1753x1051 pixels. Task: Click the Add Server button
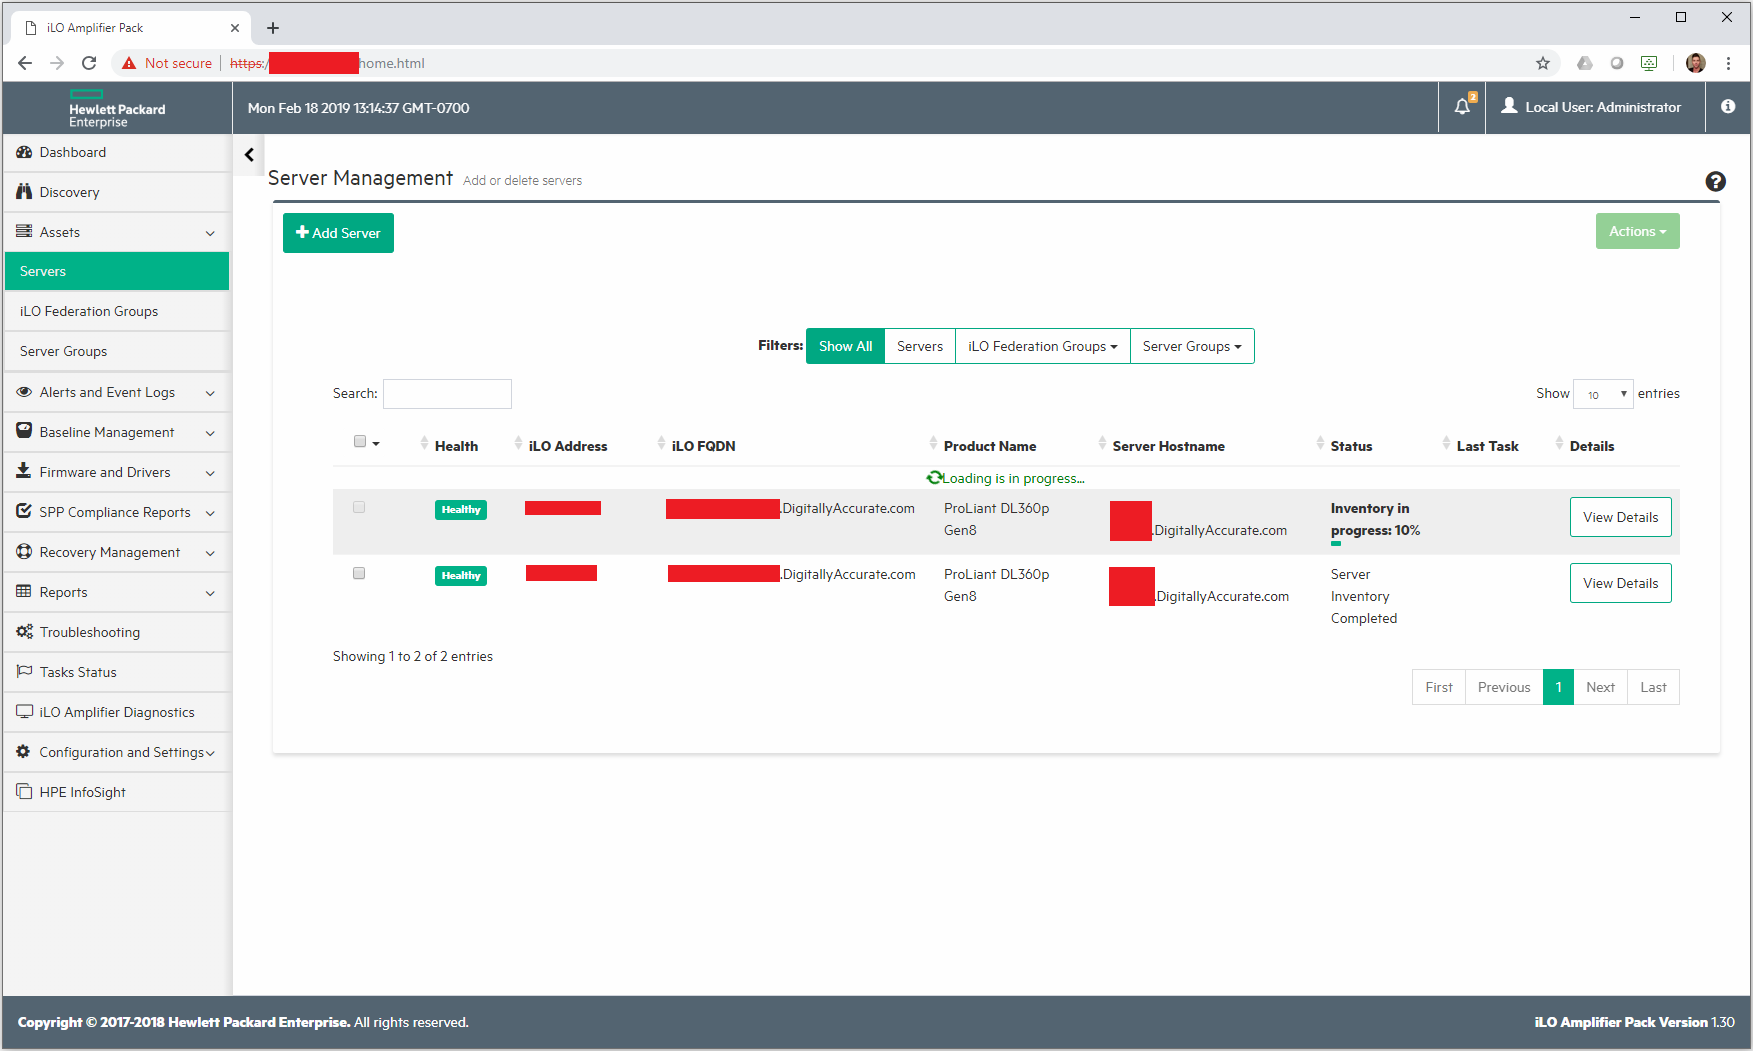(338, 233)
